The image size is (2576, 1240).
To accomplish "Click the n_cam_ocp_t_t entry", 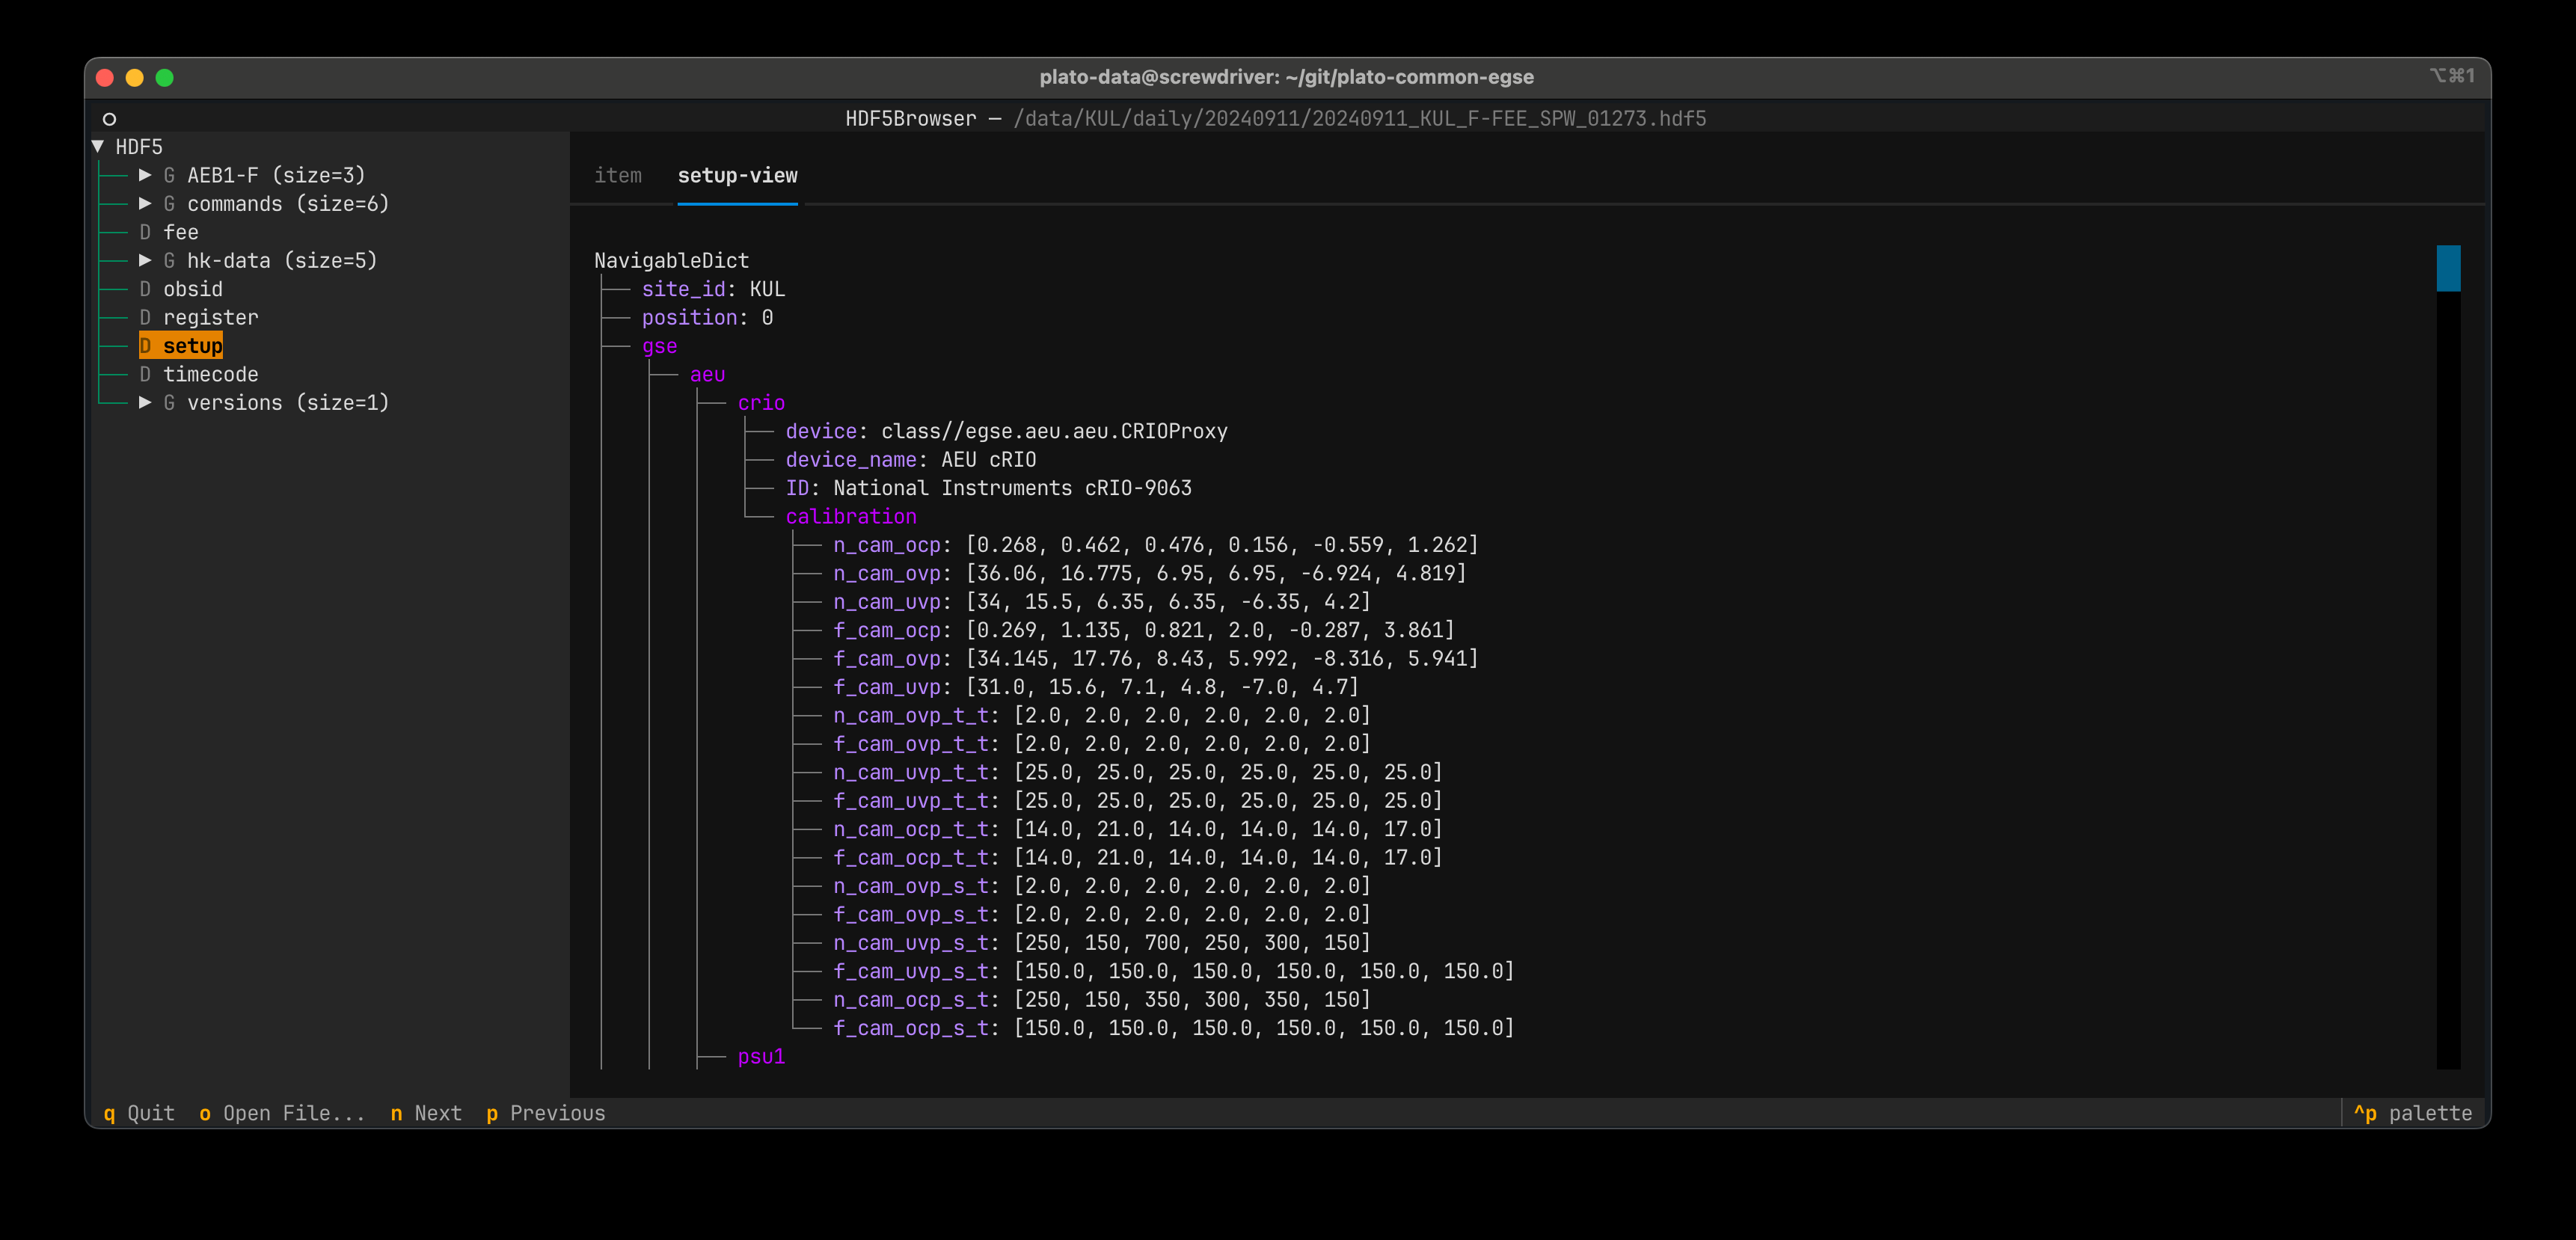I will (1138, 830).
